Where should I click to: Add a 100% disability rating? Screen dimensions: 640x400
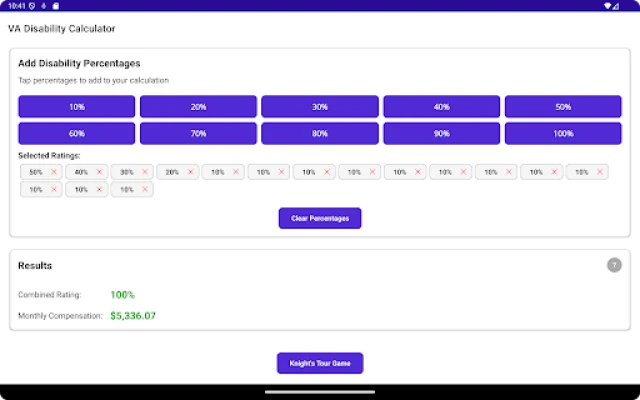point(563,133)
